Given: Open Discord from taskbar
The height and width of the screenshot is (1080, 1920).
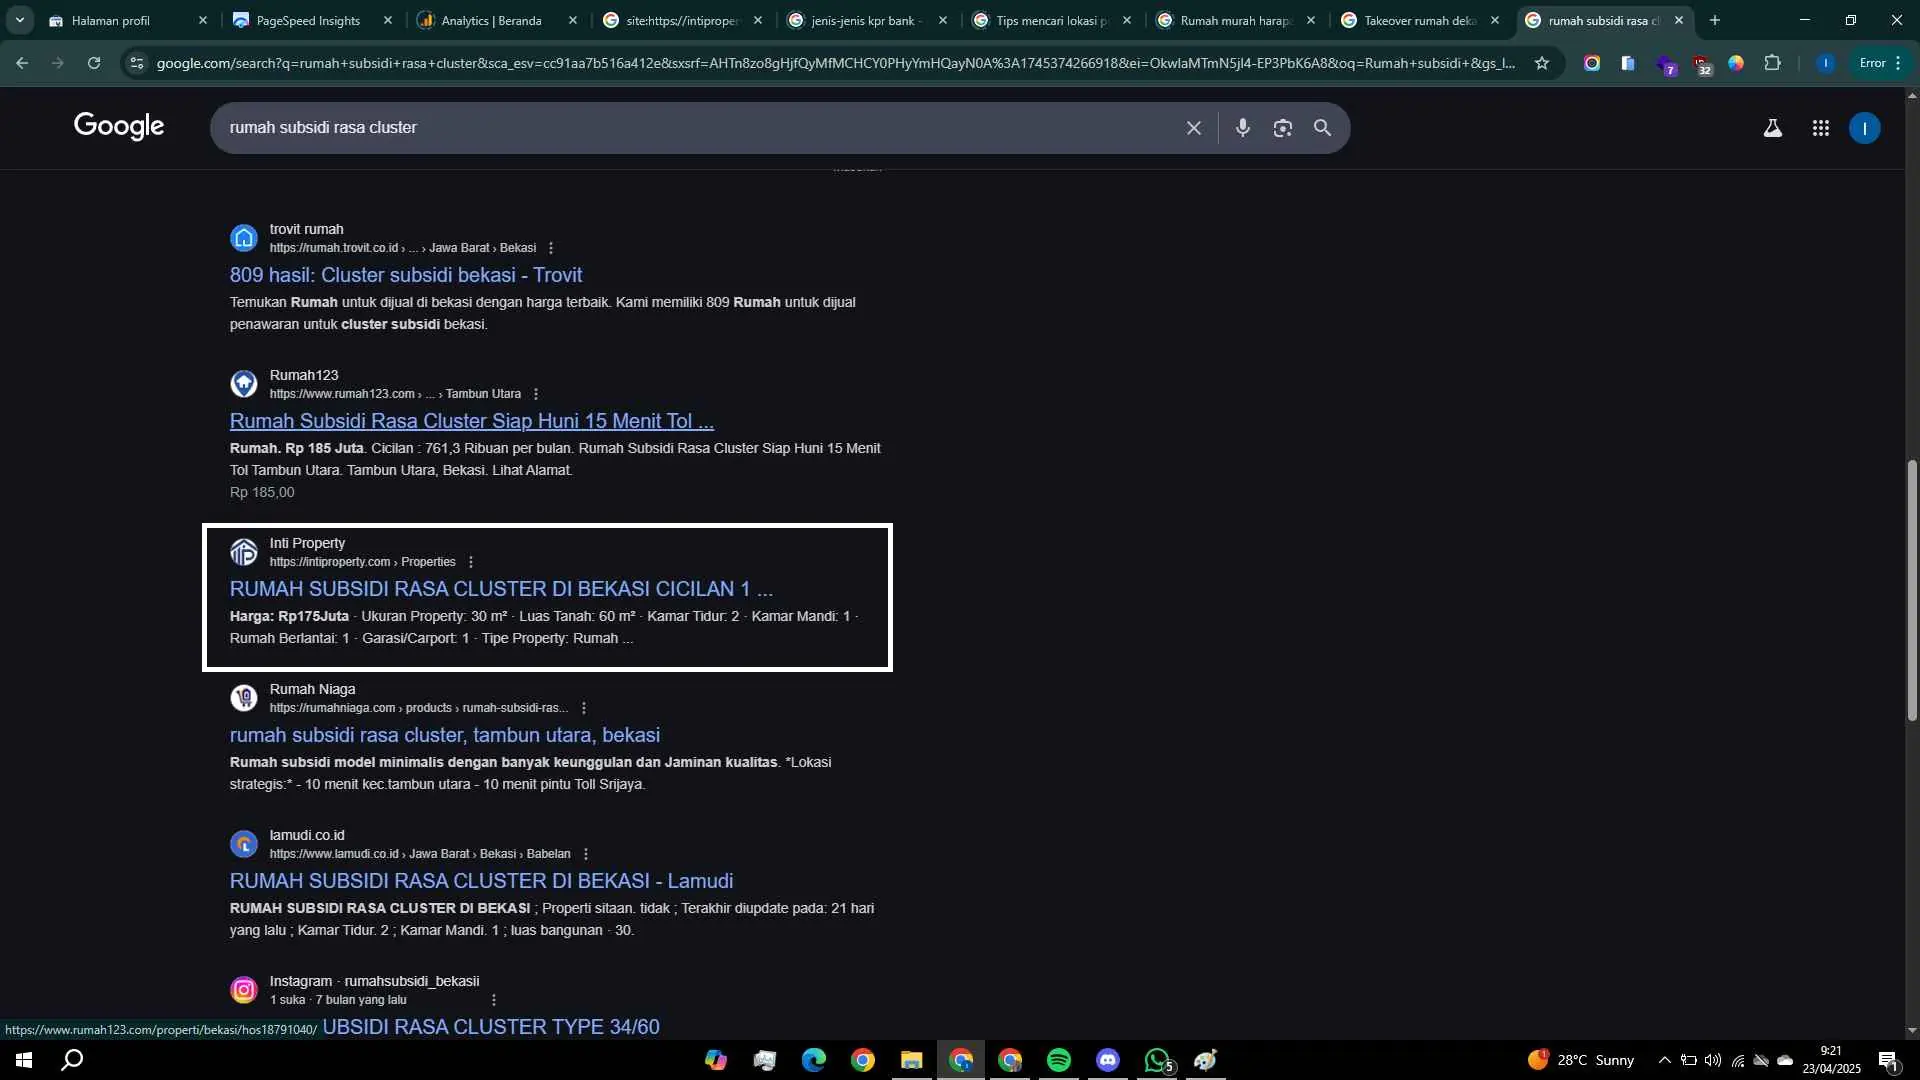Looking at the screenshot, I should [1108, 1060].
